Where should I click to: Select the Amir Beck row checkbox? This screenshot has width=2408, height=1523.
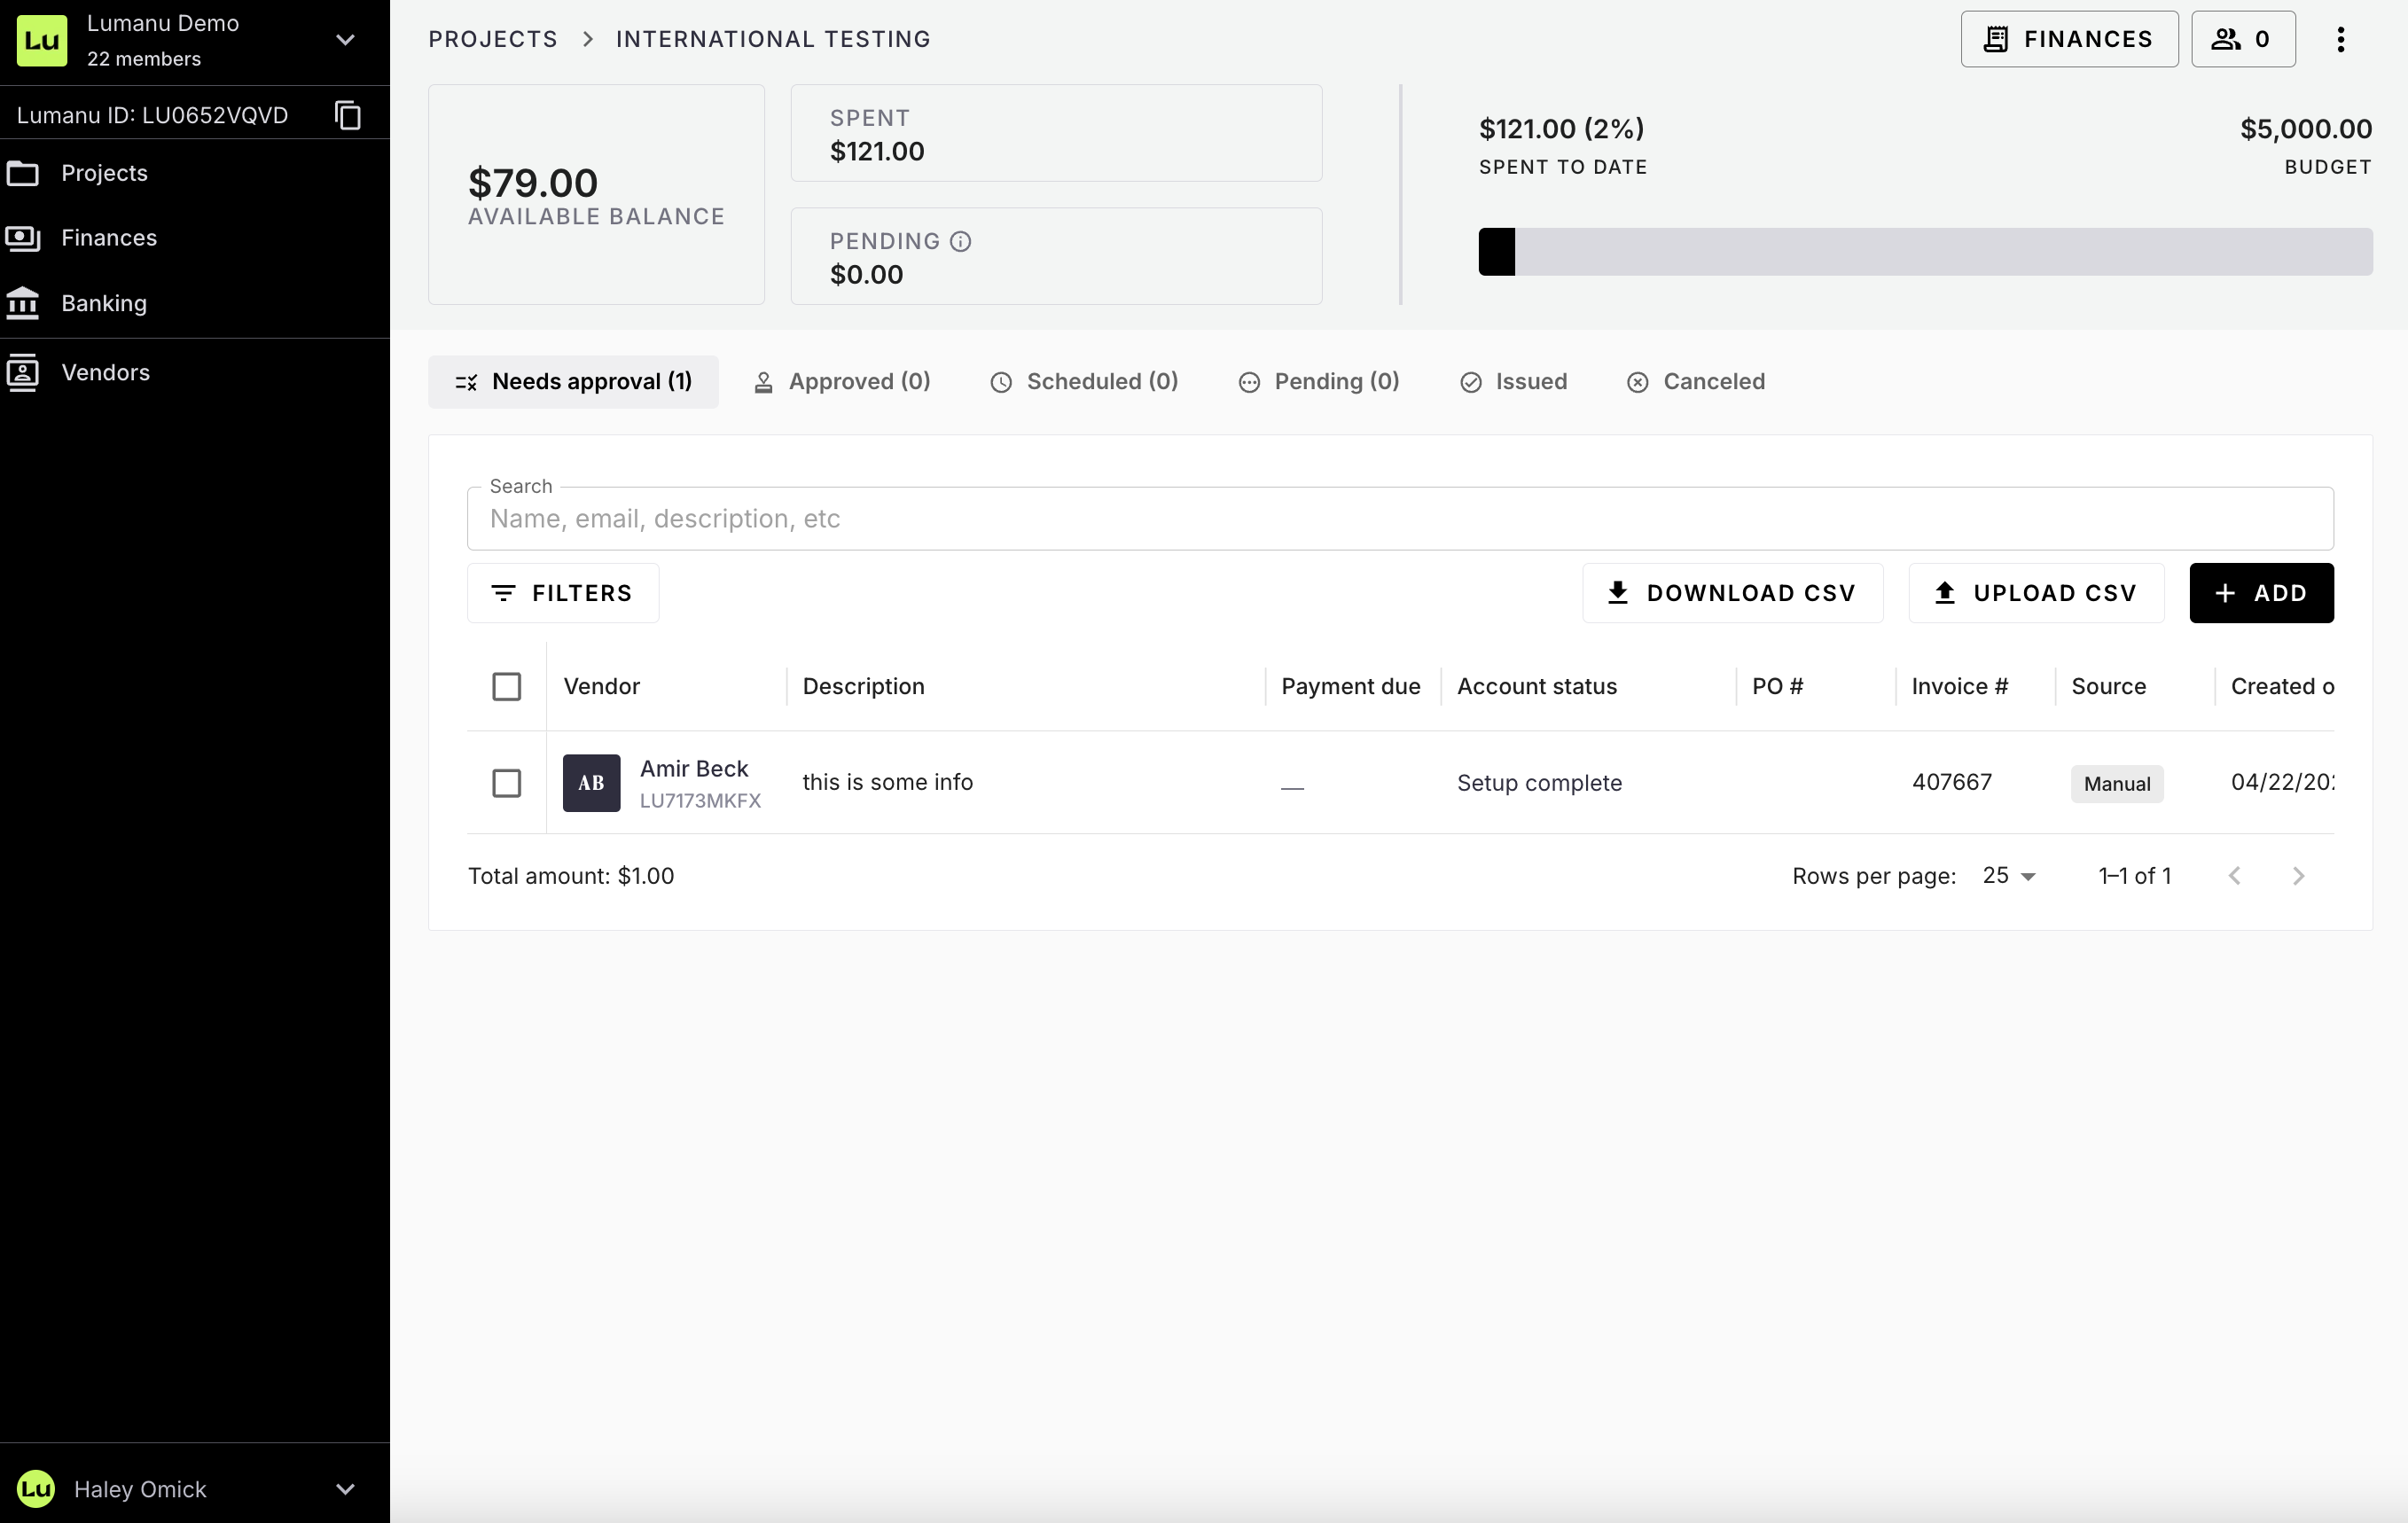click(506, 782)
